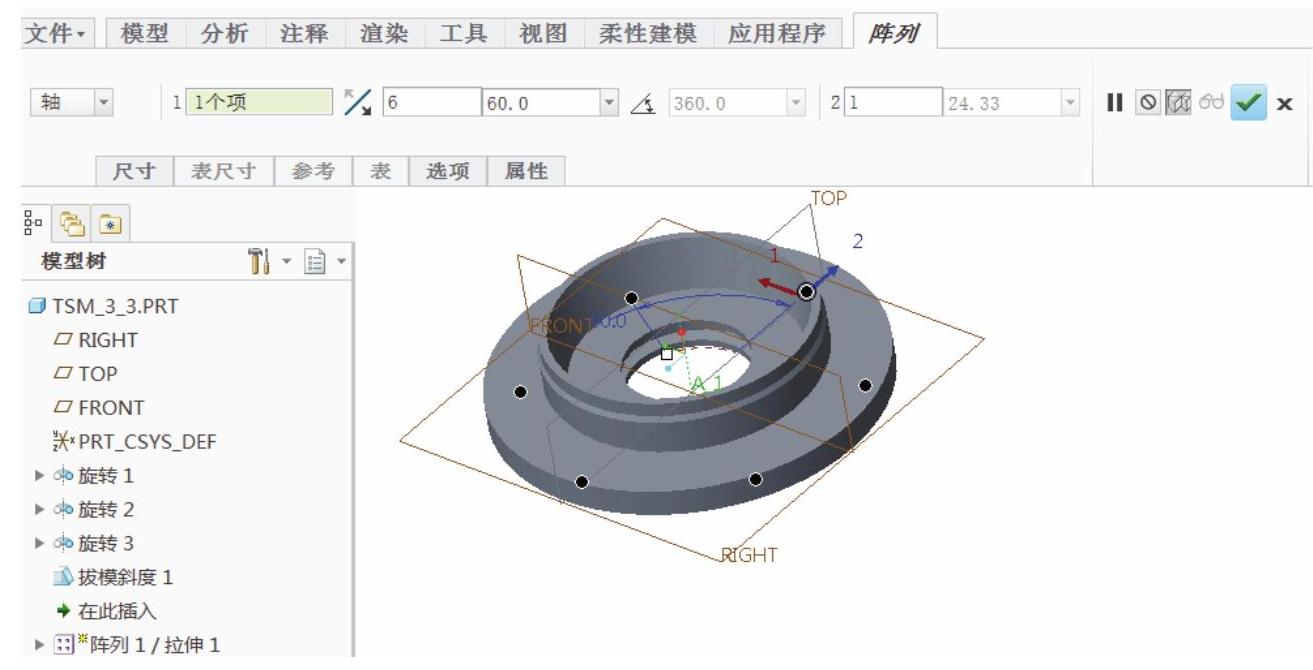This screenshot has width=1313, height=670.
Task: Click the red direction 1 arrow
Action: (x=776, y=285)
